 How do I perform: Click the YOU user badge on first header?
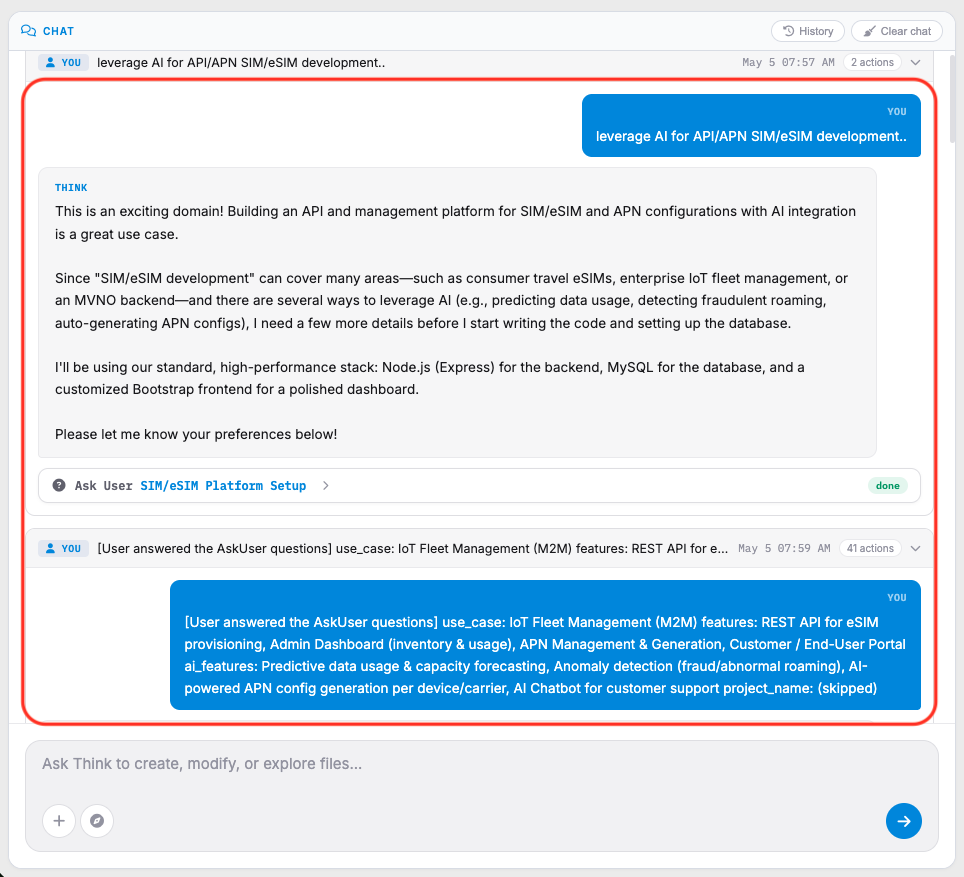click(x=64, y=62)
